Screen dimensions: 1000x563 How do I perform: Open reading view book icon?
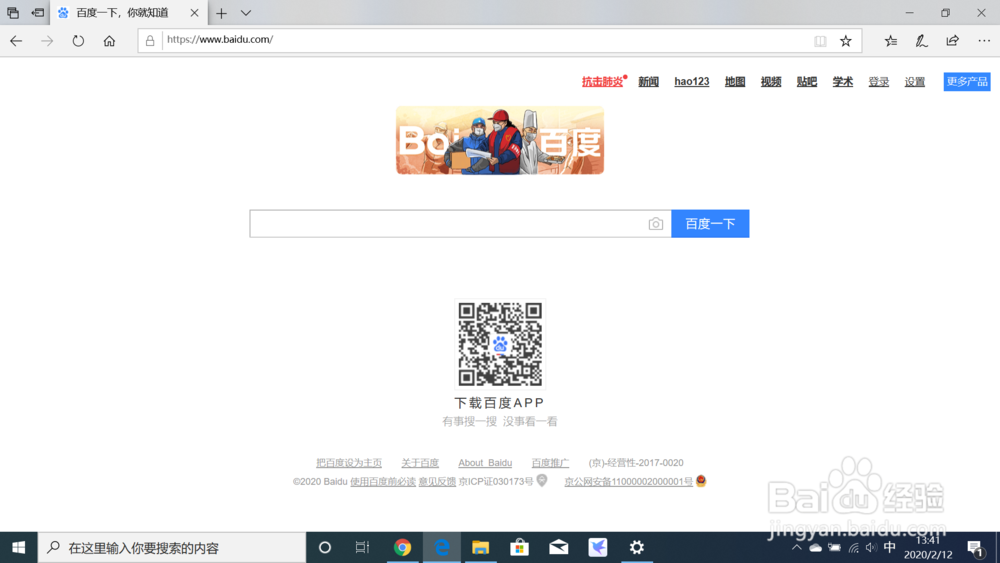tap(820, 41)
